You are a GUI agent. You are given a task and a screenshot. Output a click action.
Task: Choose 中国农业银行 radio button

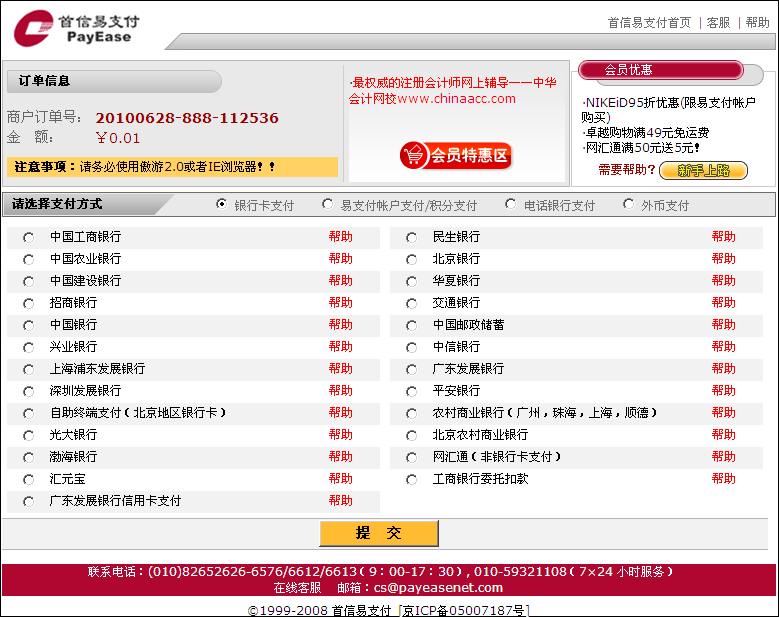[x=29, y=260]
